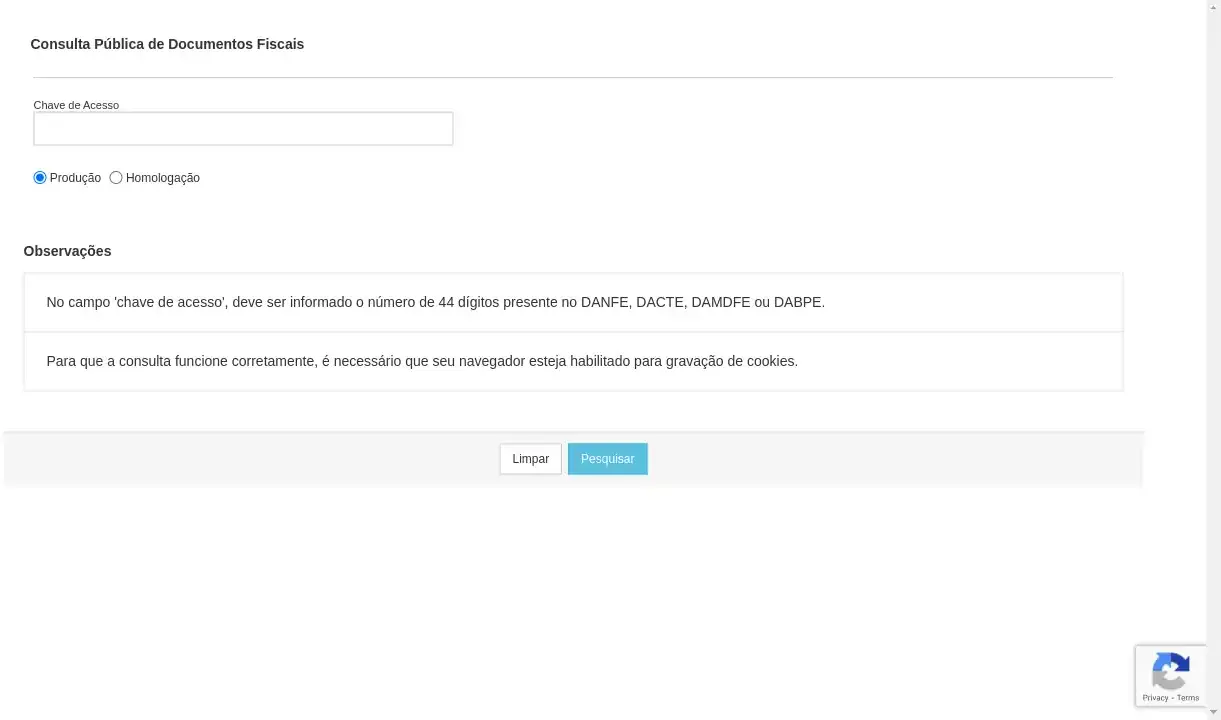Click the Consulta Pública de Documentos Fiscais title
The width and height of the screenshot is (1221, 720).
[x=167, y=44]
